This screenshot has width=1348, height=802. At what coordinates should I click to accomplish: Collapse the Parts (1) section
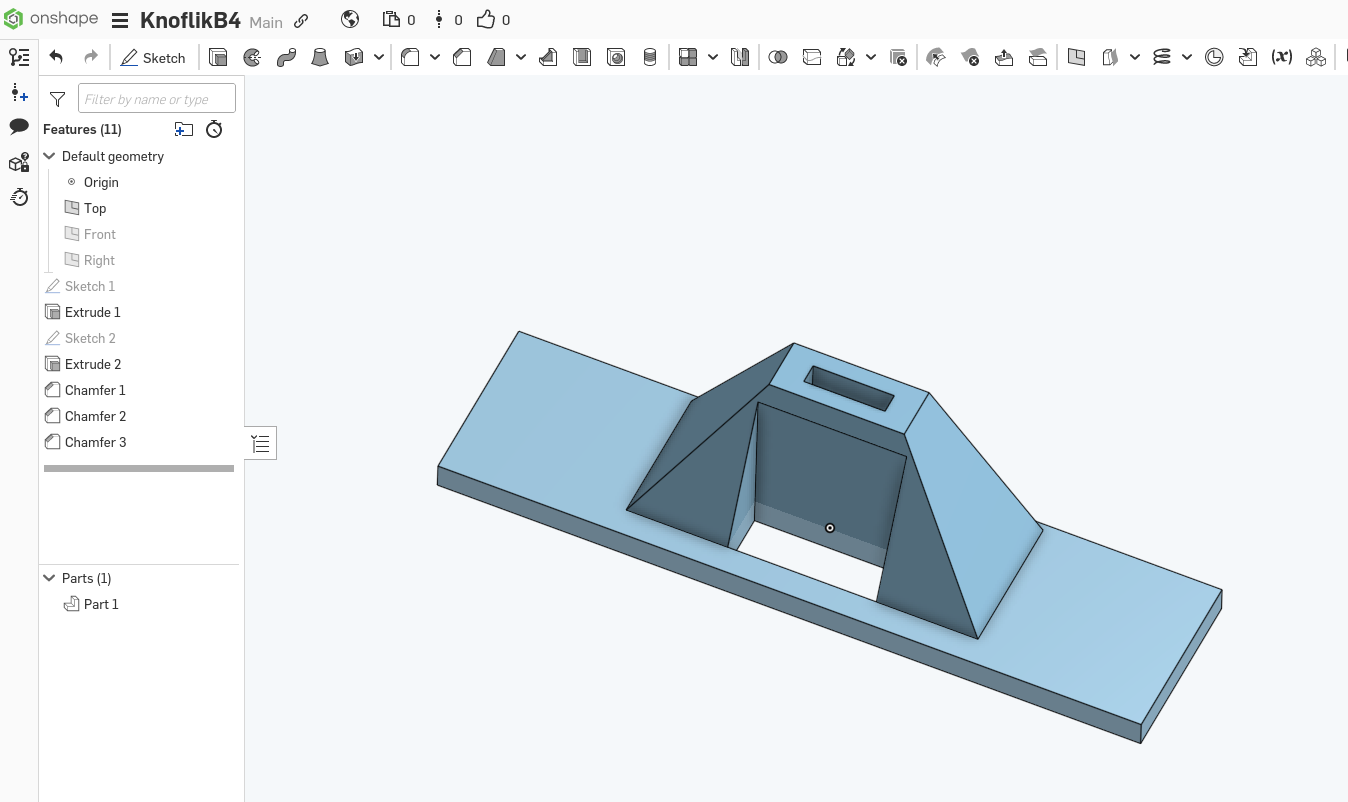tap(49, 578)
